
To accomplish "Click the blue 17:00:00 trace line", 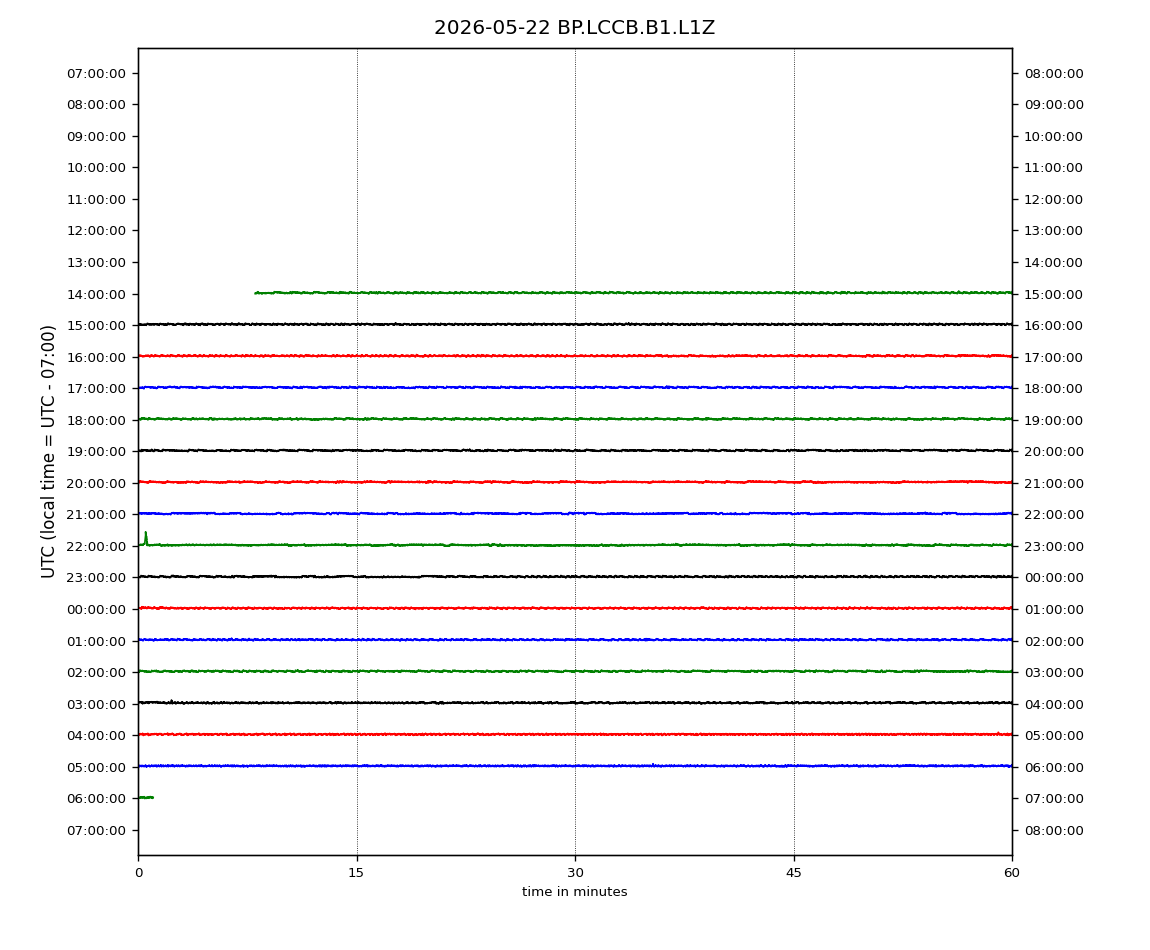I will point(575,387).
